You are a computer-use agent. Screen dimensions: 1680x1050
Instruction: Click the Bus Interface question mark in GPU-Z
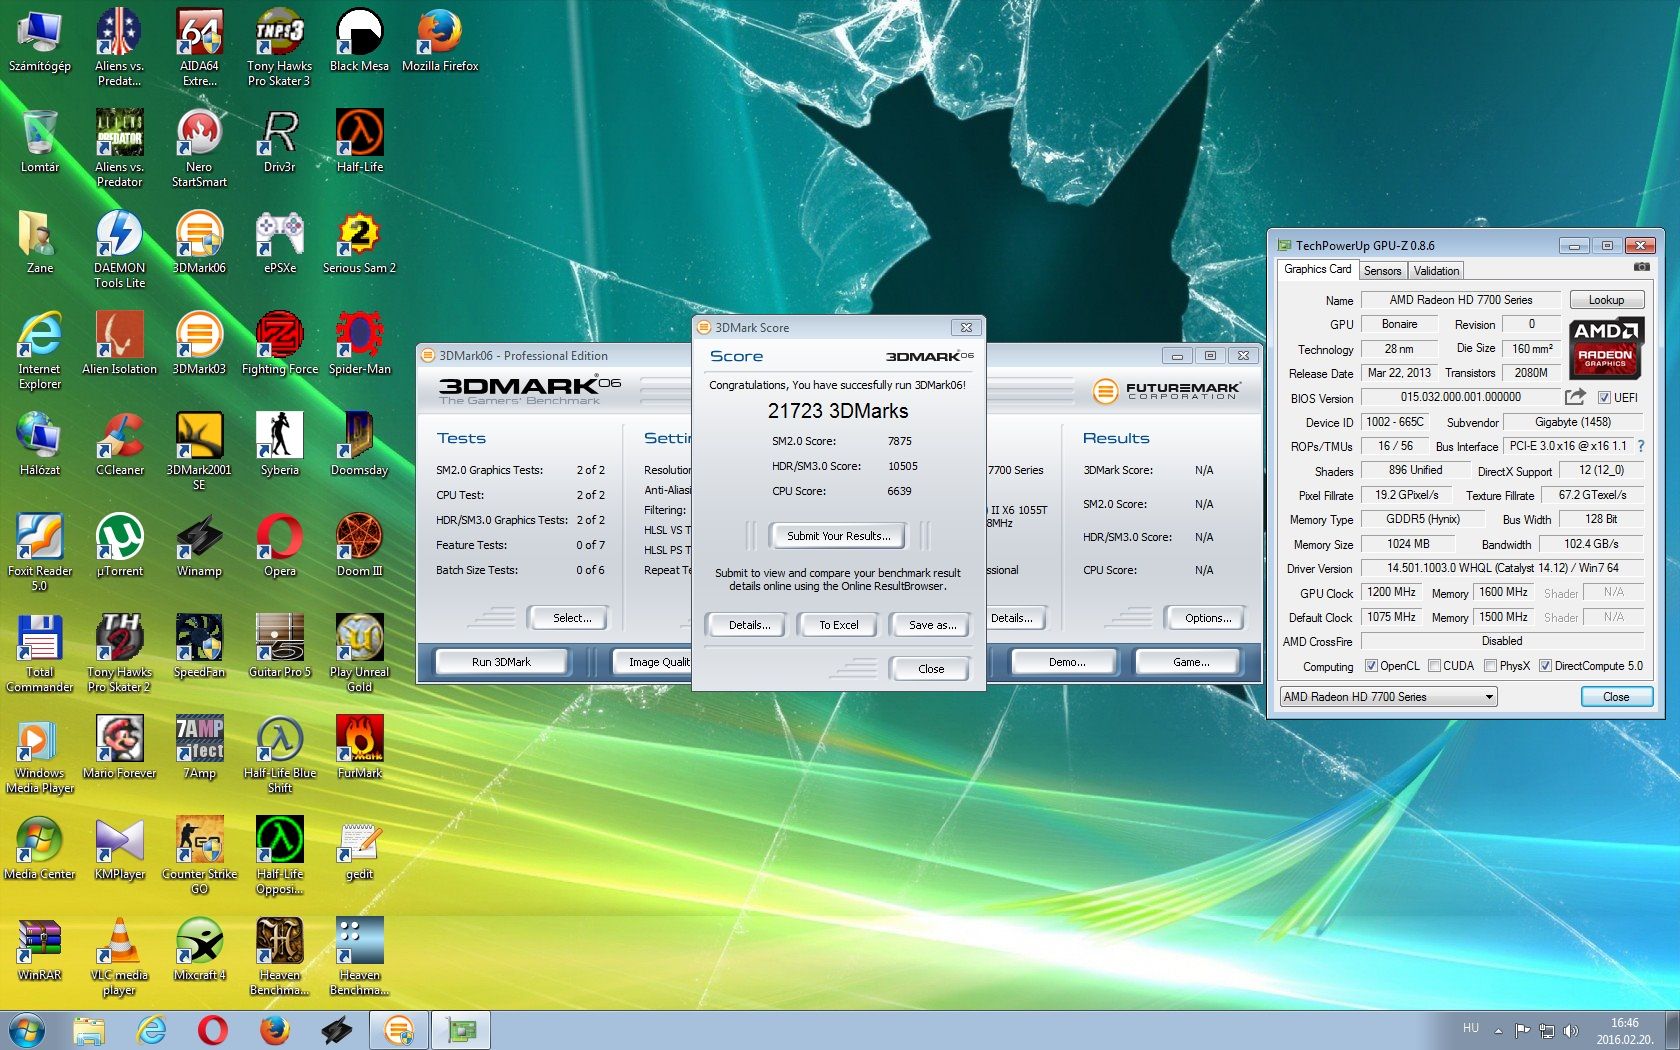[x=1641, y=446]
